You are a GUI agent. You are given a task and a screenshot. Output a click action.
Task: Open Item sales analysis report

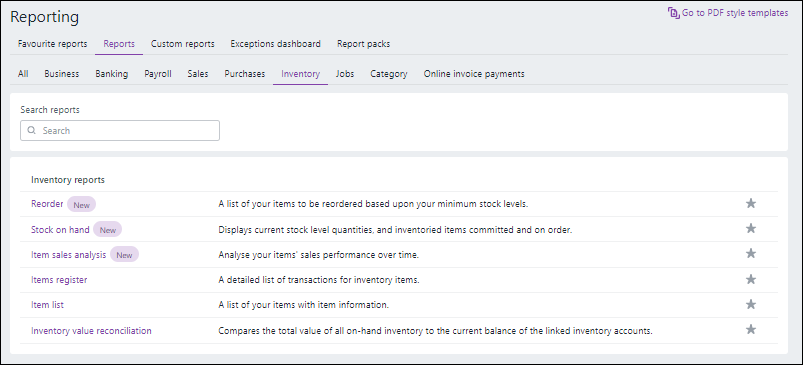pyautogui.click(x=69, y=254)
